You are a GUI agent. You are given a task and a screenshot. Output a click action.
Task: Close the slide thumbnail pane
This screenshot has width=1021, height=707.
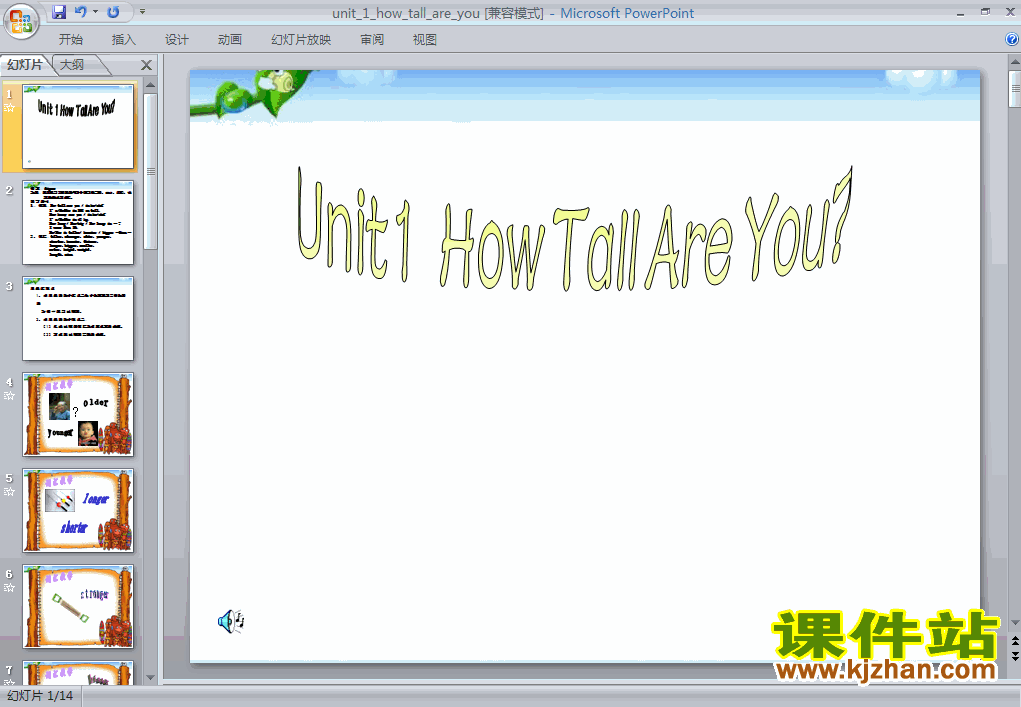[x=147, y=65]
